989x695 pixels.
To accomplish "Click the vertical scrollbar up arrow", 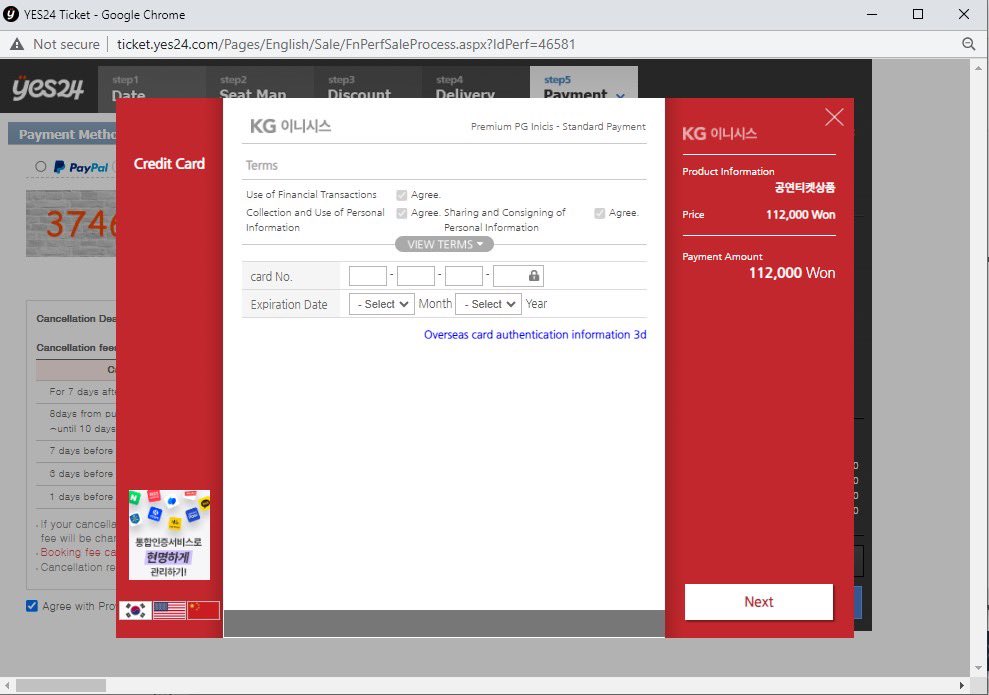I will pyautogui.click(x=978, y=67).
